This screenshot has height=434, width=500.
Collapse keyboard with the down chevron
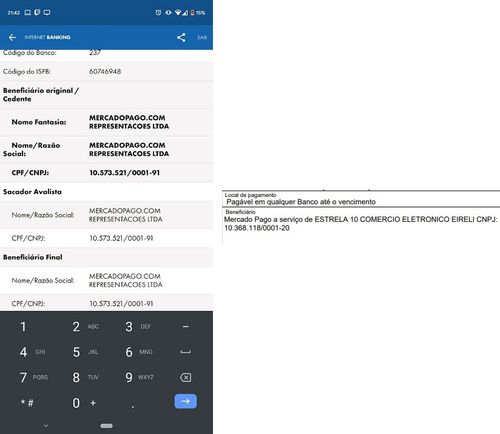point(46,426)
